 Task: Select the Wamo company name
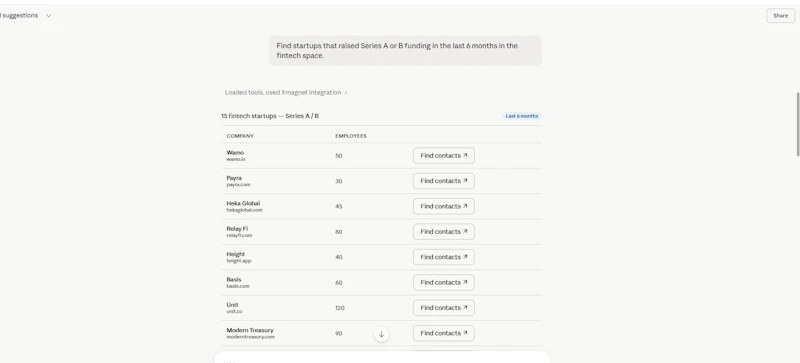(235, 152)
